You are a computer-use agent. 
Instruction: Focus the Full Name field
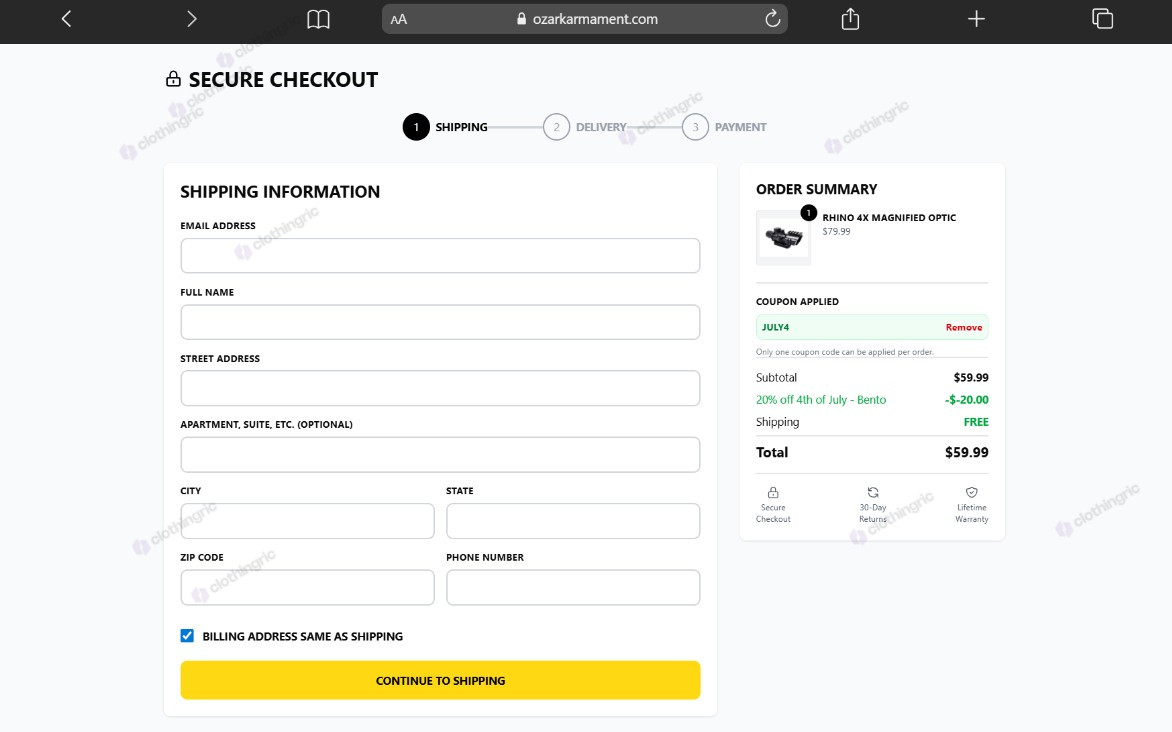pos(440,322)
